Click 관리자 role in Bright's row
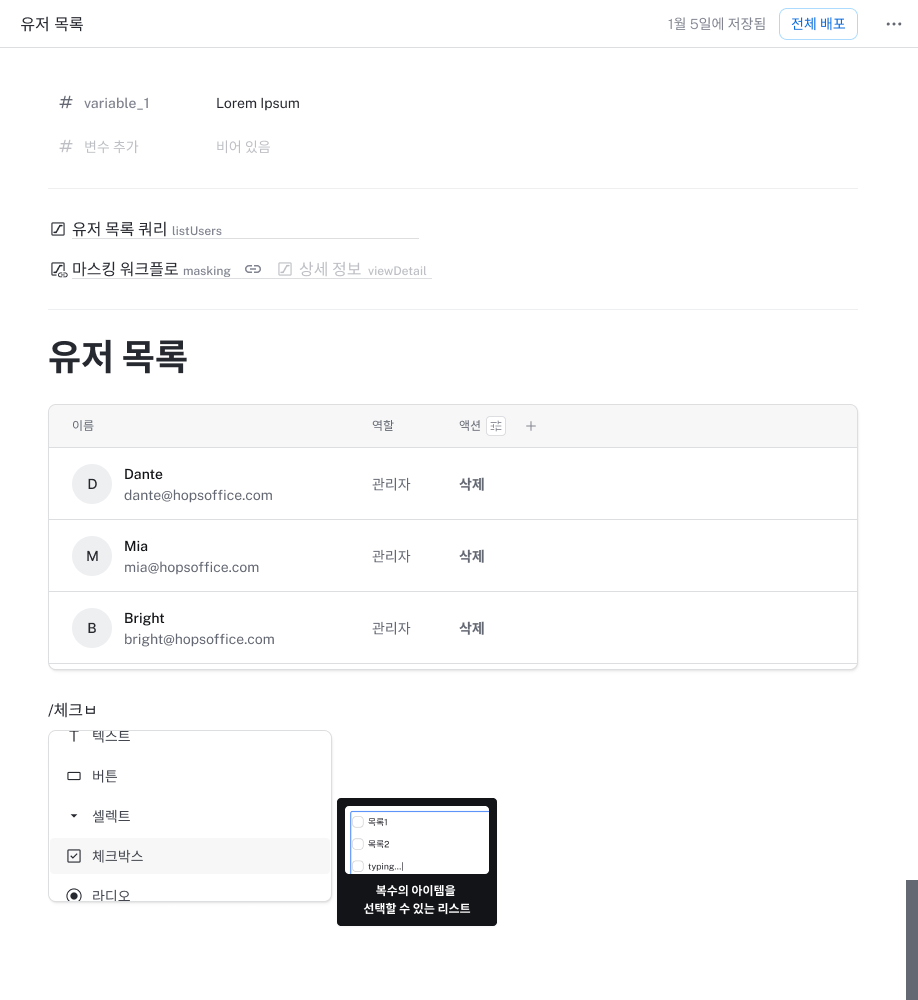 tap(391, 629)
